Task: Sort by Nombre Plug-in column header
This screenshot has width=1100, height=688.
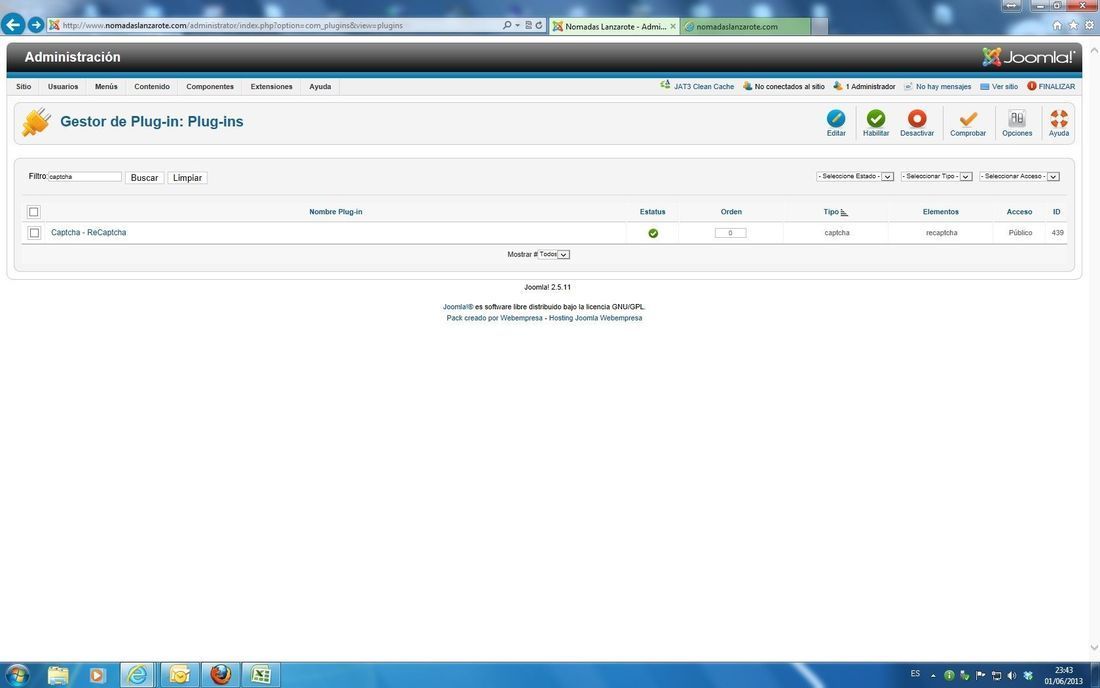Action: click(x=335, y=212)
